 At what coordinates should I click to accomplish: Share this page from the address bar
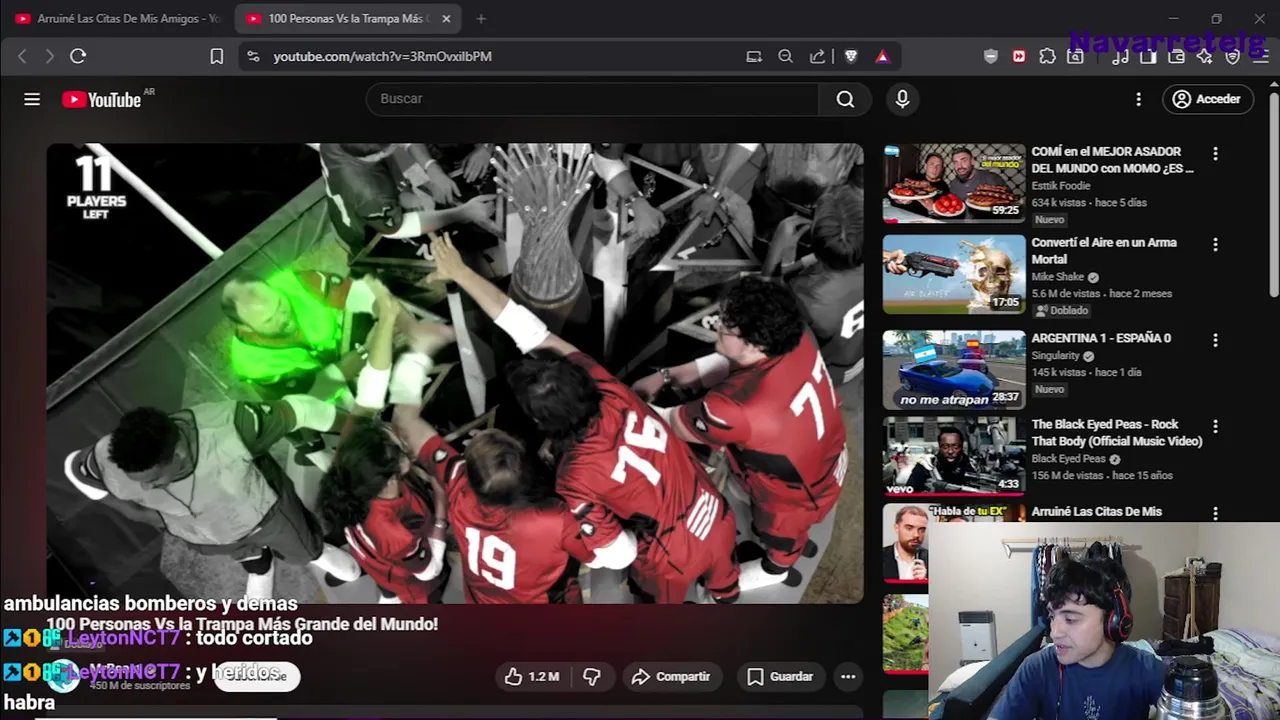[x=818, y=57]
